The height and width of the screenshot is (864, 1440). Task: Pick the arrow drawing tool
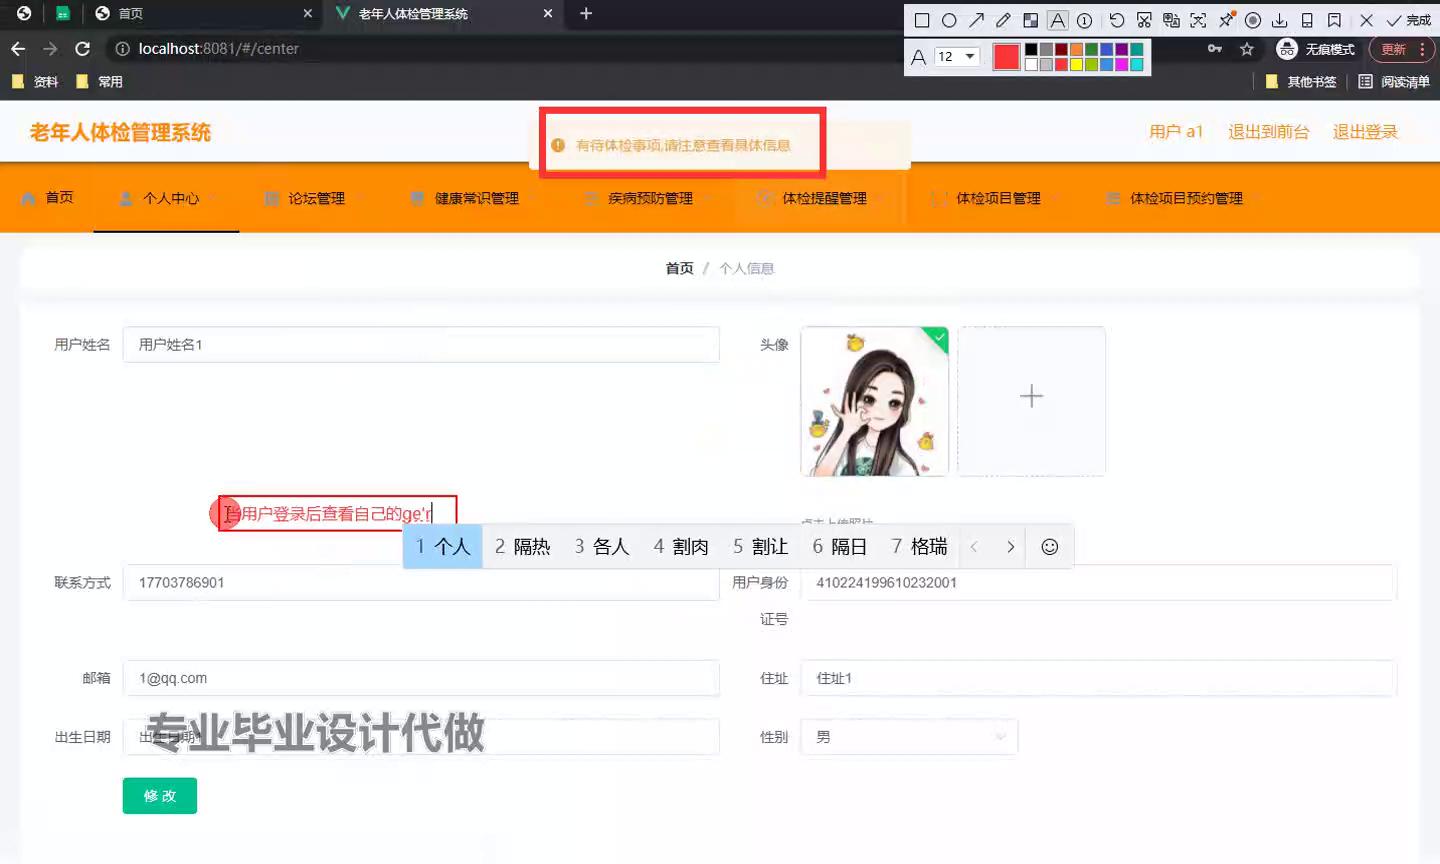click(976, 20)
